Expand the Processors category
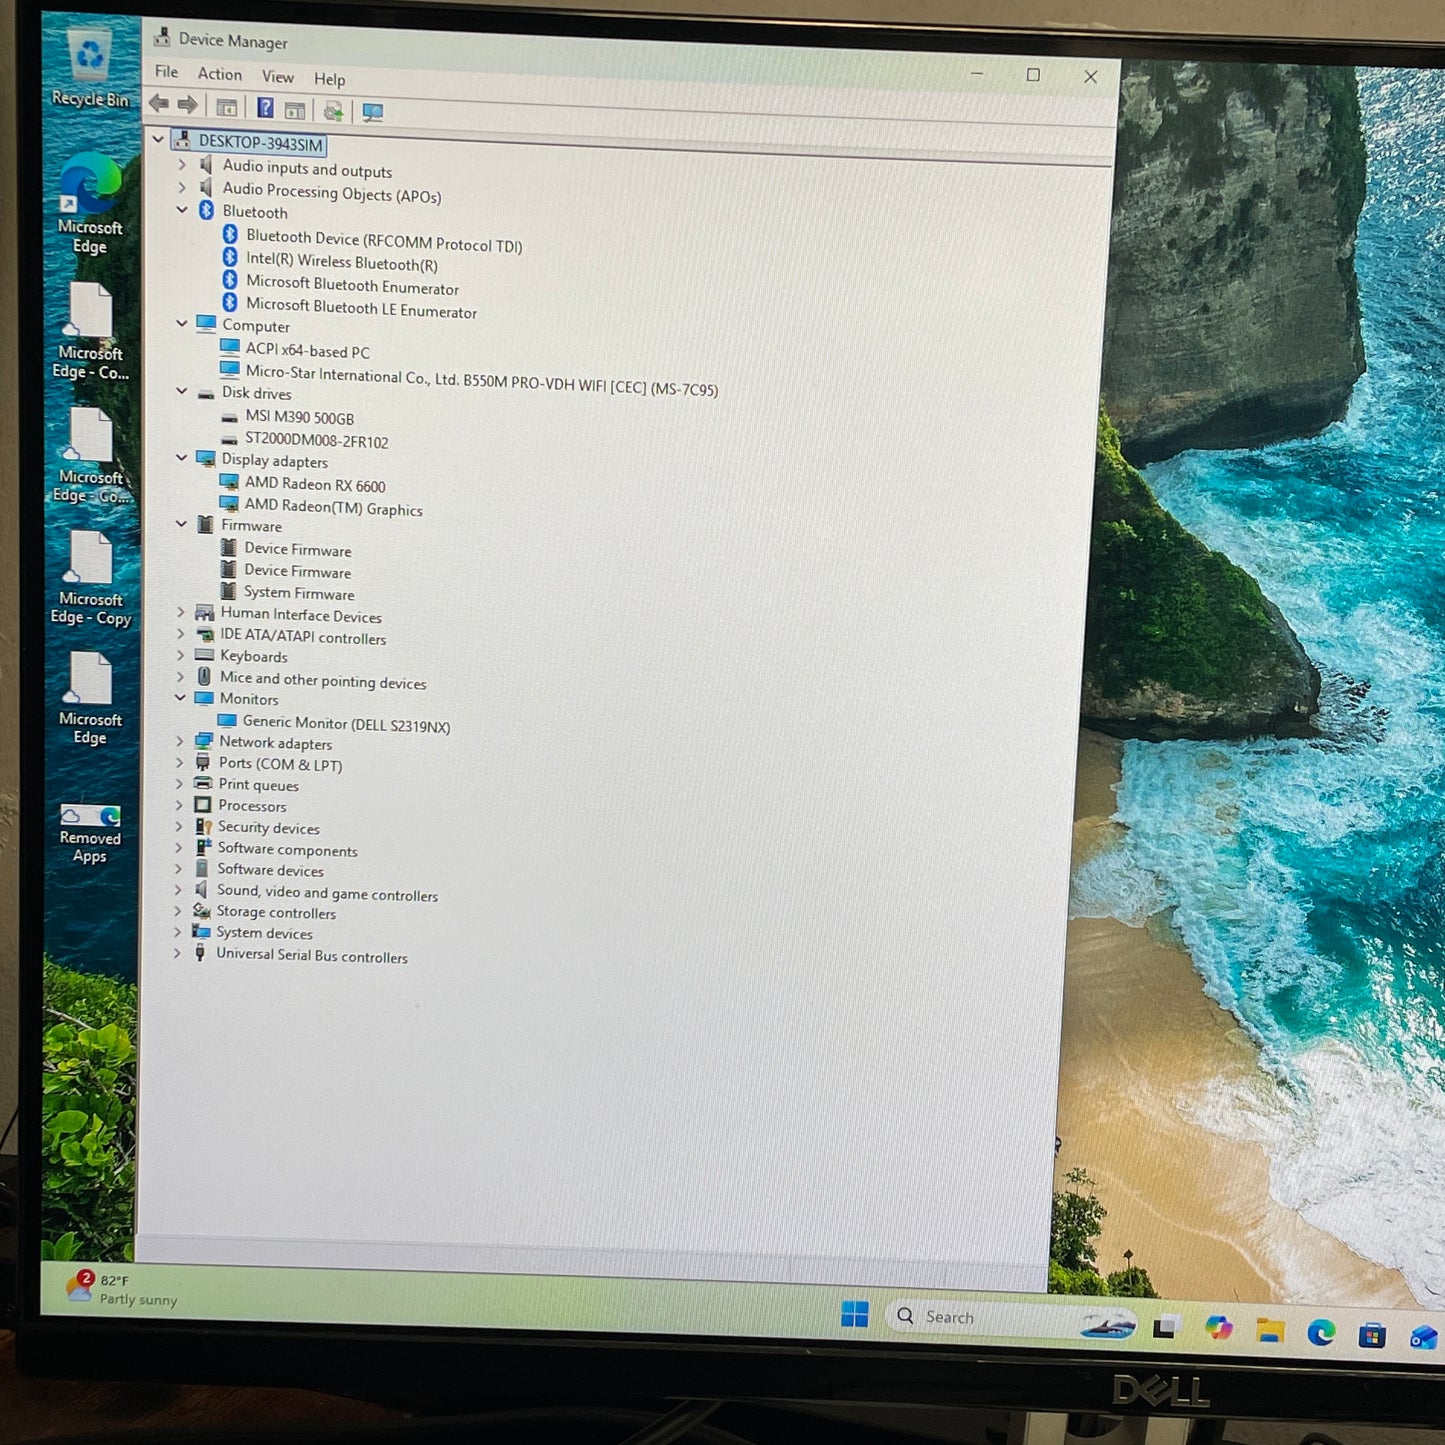Viewport: 1445px width, 1445px height. 179,804
